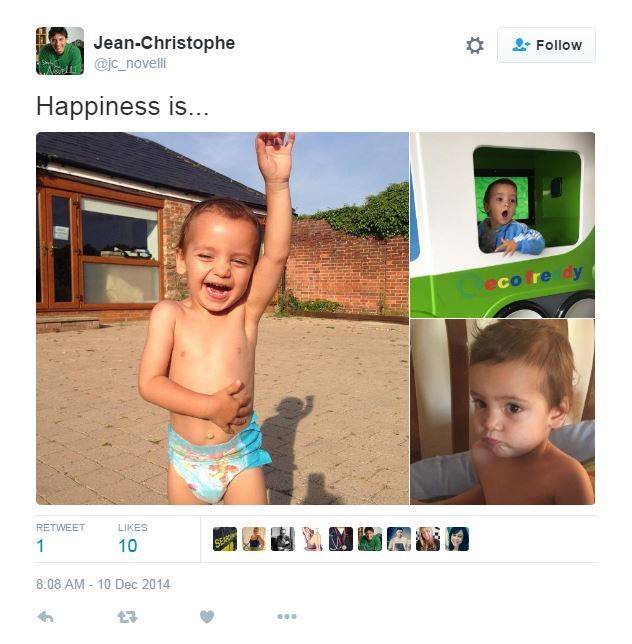This screenshot has height=644, width=632.
Task: Follow the @jc_novelli account
Action: click(x=546, y=45)
